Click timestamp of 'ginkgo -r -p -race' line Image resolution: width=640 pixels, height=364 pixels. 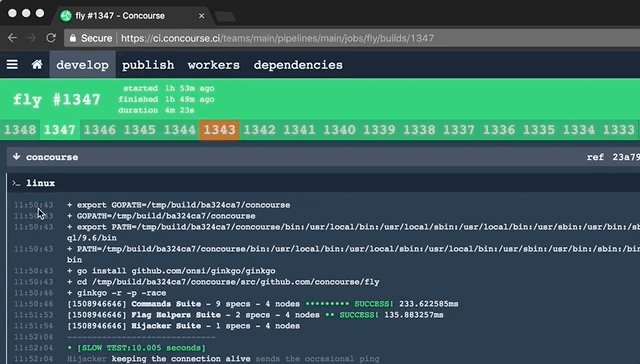pos(33,293)
